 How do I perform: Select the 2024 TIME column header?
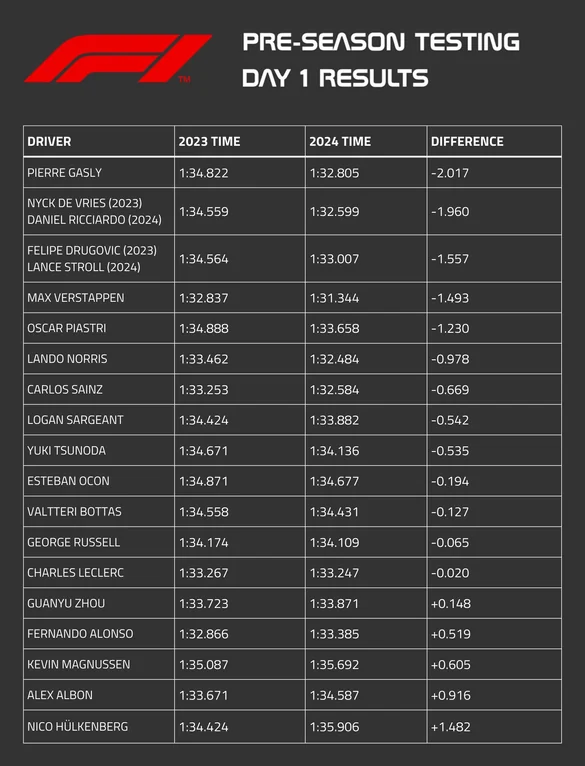tap(340, 142)
